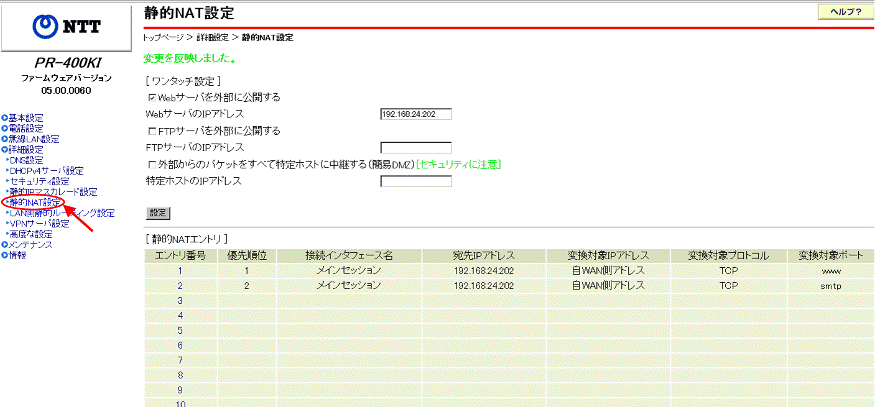The height and width of the screenshot is (407, 875).
Task: Expand the メンテナンス menu section
Action: pyautogui.click(x=31, y=244)
